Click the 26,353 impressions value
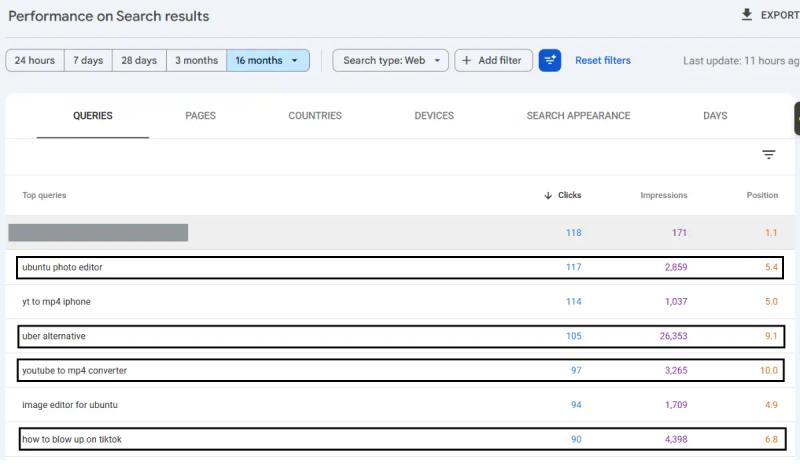The height and width of the screenshot is (464, 800). (673, 336)
